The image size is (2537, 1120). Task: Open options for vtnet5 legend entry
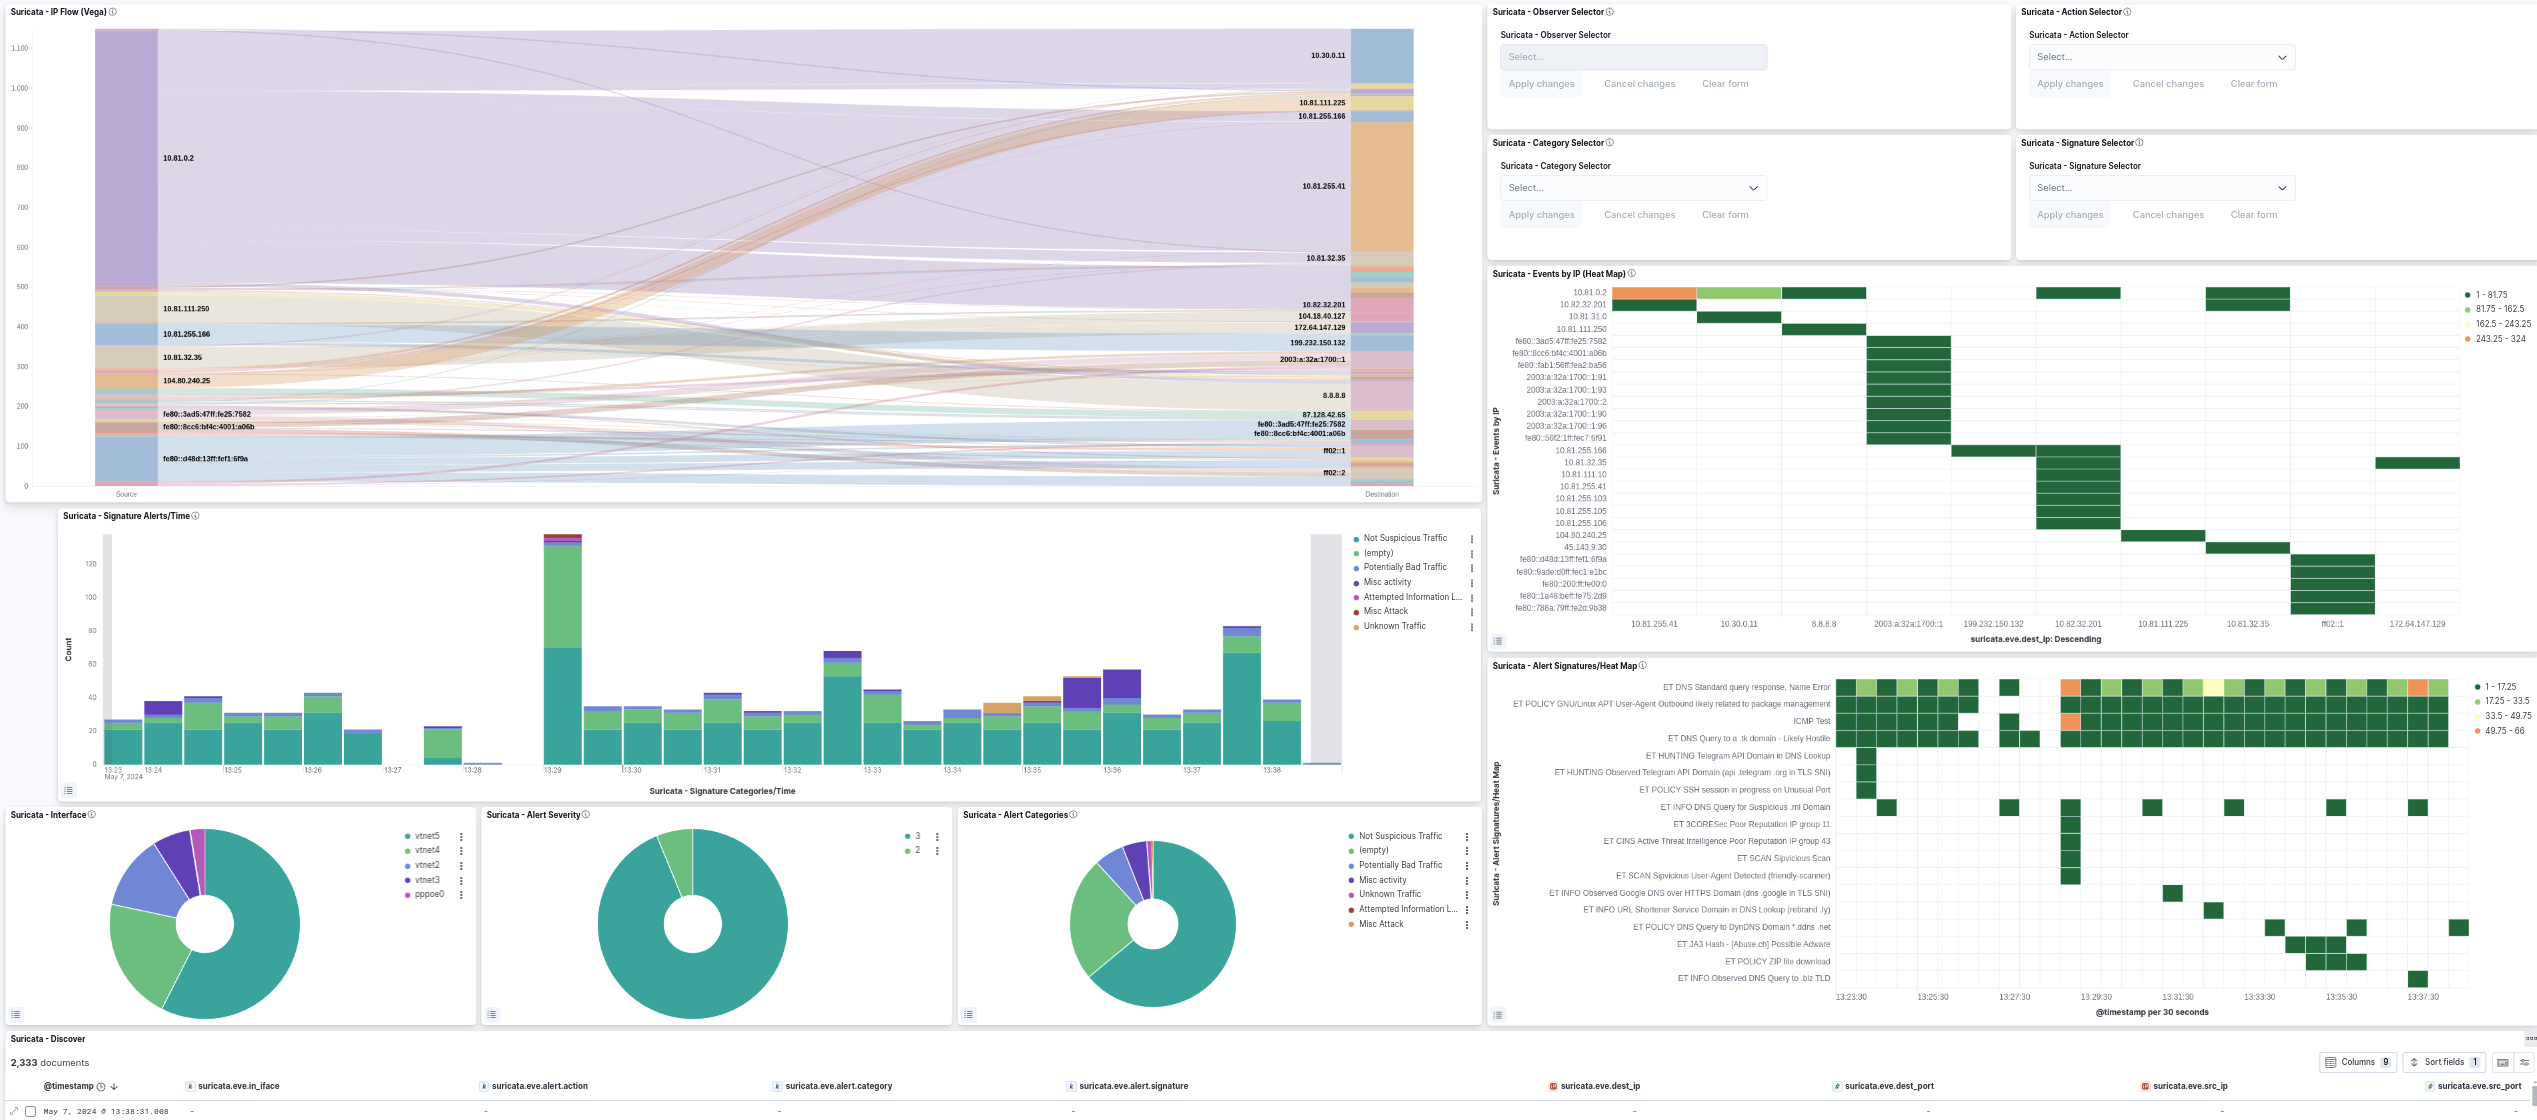[461, 836]
